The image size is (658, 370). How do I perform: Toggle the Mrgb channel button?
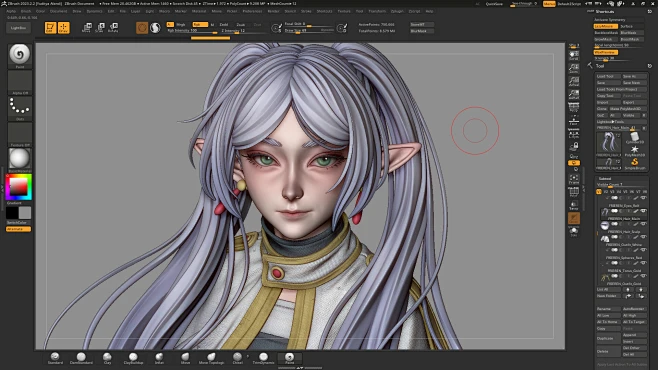180,24
